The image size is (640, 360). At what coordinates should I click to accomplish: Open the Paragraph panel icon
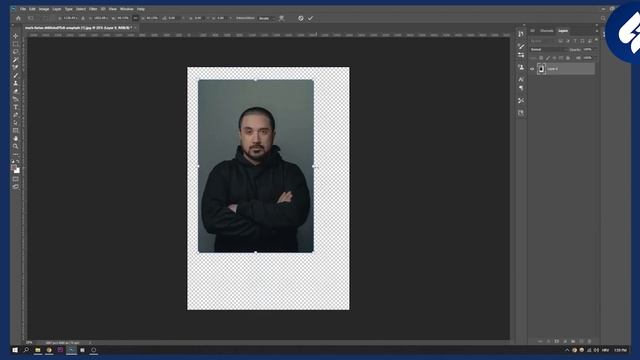tap(521, 88)
